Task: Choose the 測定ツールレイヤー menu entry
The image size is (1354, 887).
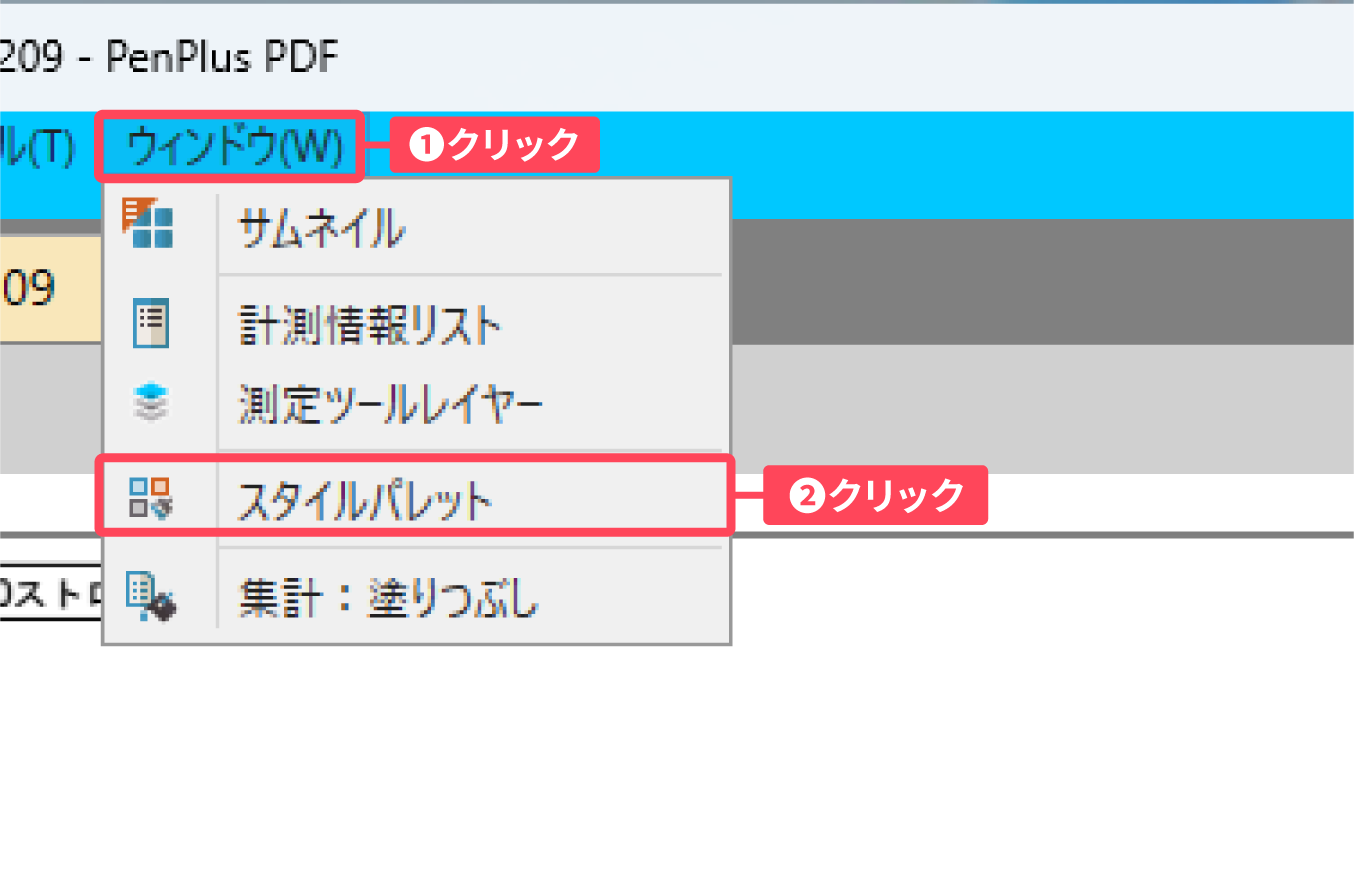Action: [390, 405]
